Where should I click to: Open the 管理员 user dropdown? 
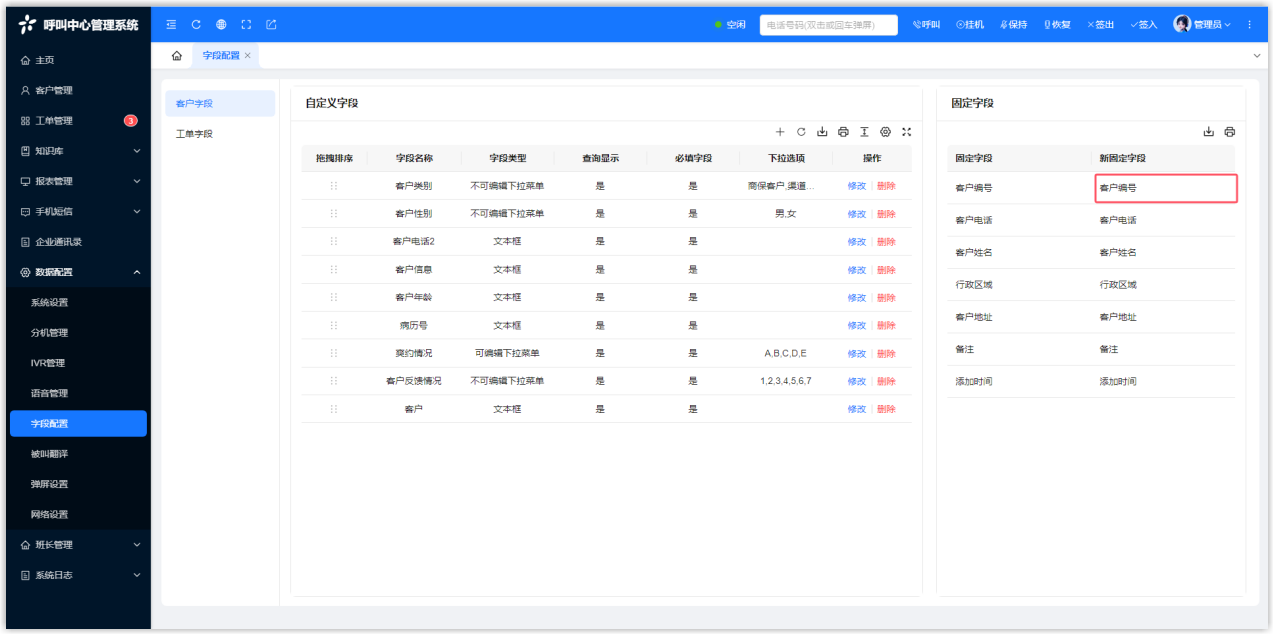[1202, 24]
